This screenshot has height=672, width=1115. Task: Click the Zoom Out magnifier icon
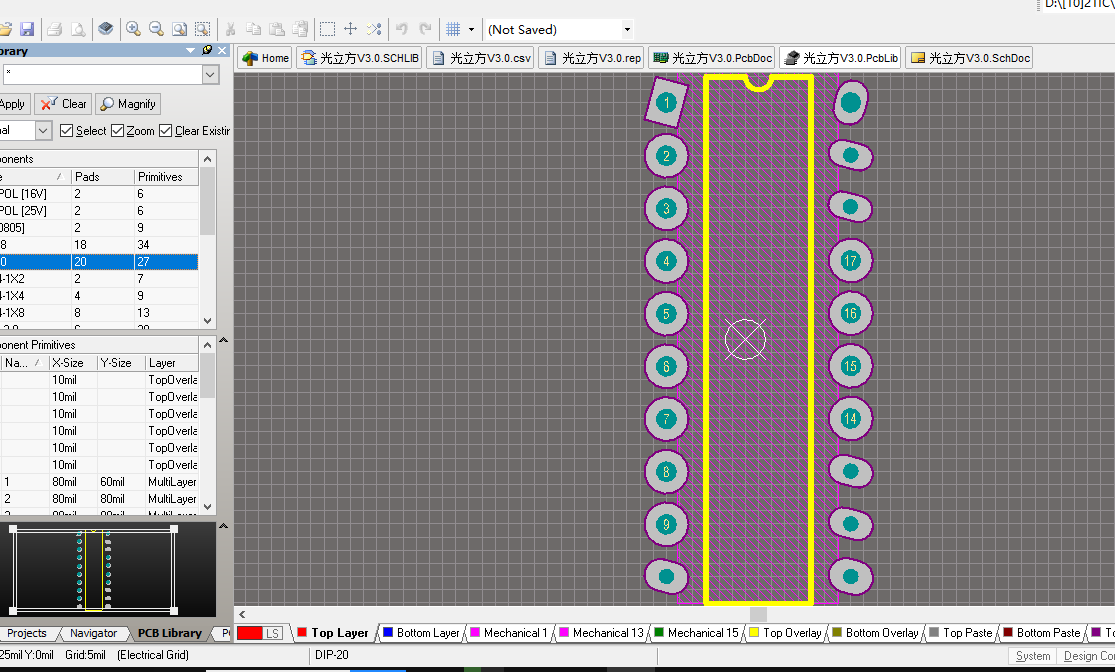point(156,29)
